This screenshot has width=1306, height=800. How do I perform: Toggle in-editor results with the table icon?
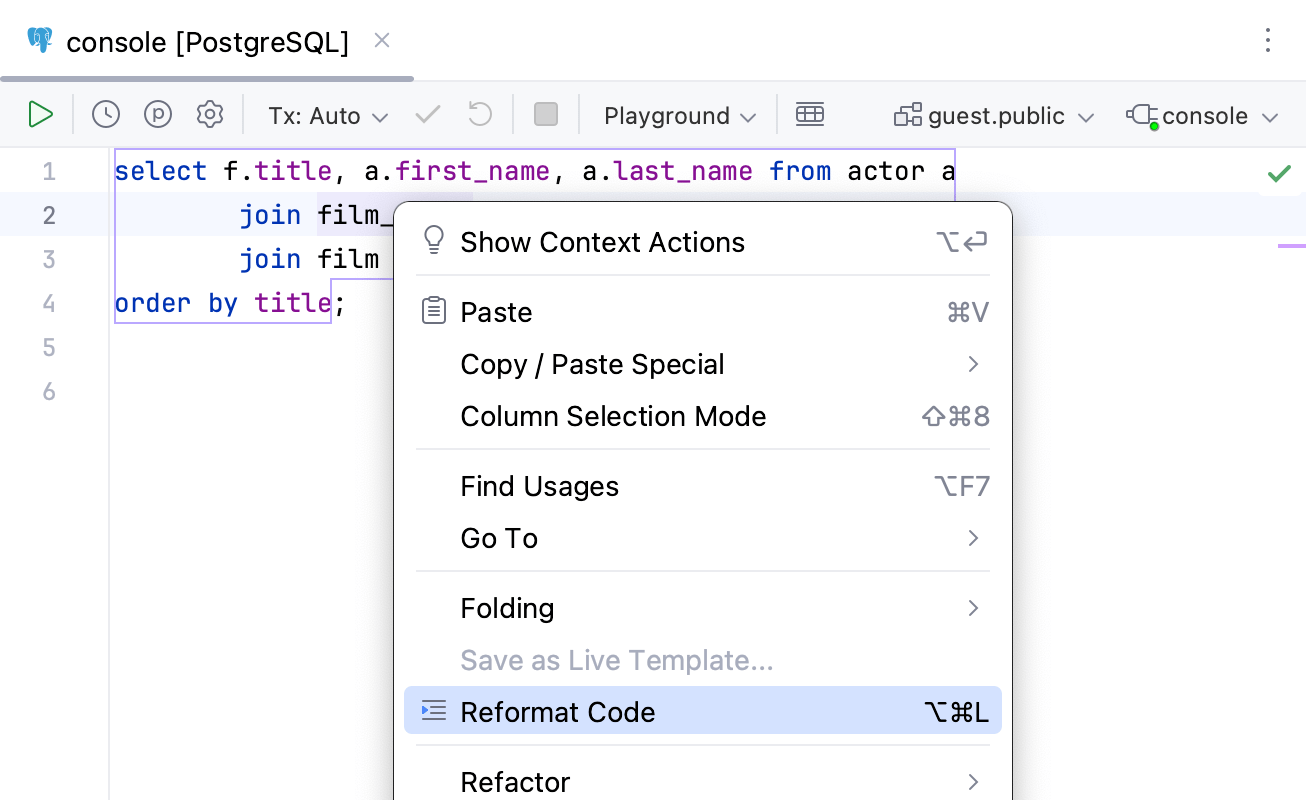[810, 114]
